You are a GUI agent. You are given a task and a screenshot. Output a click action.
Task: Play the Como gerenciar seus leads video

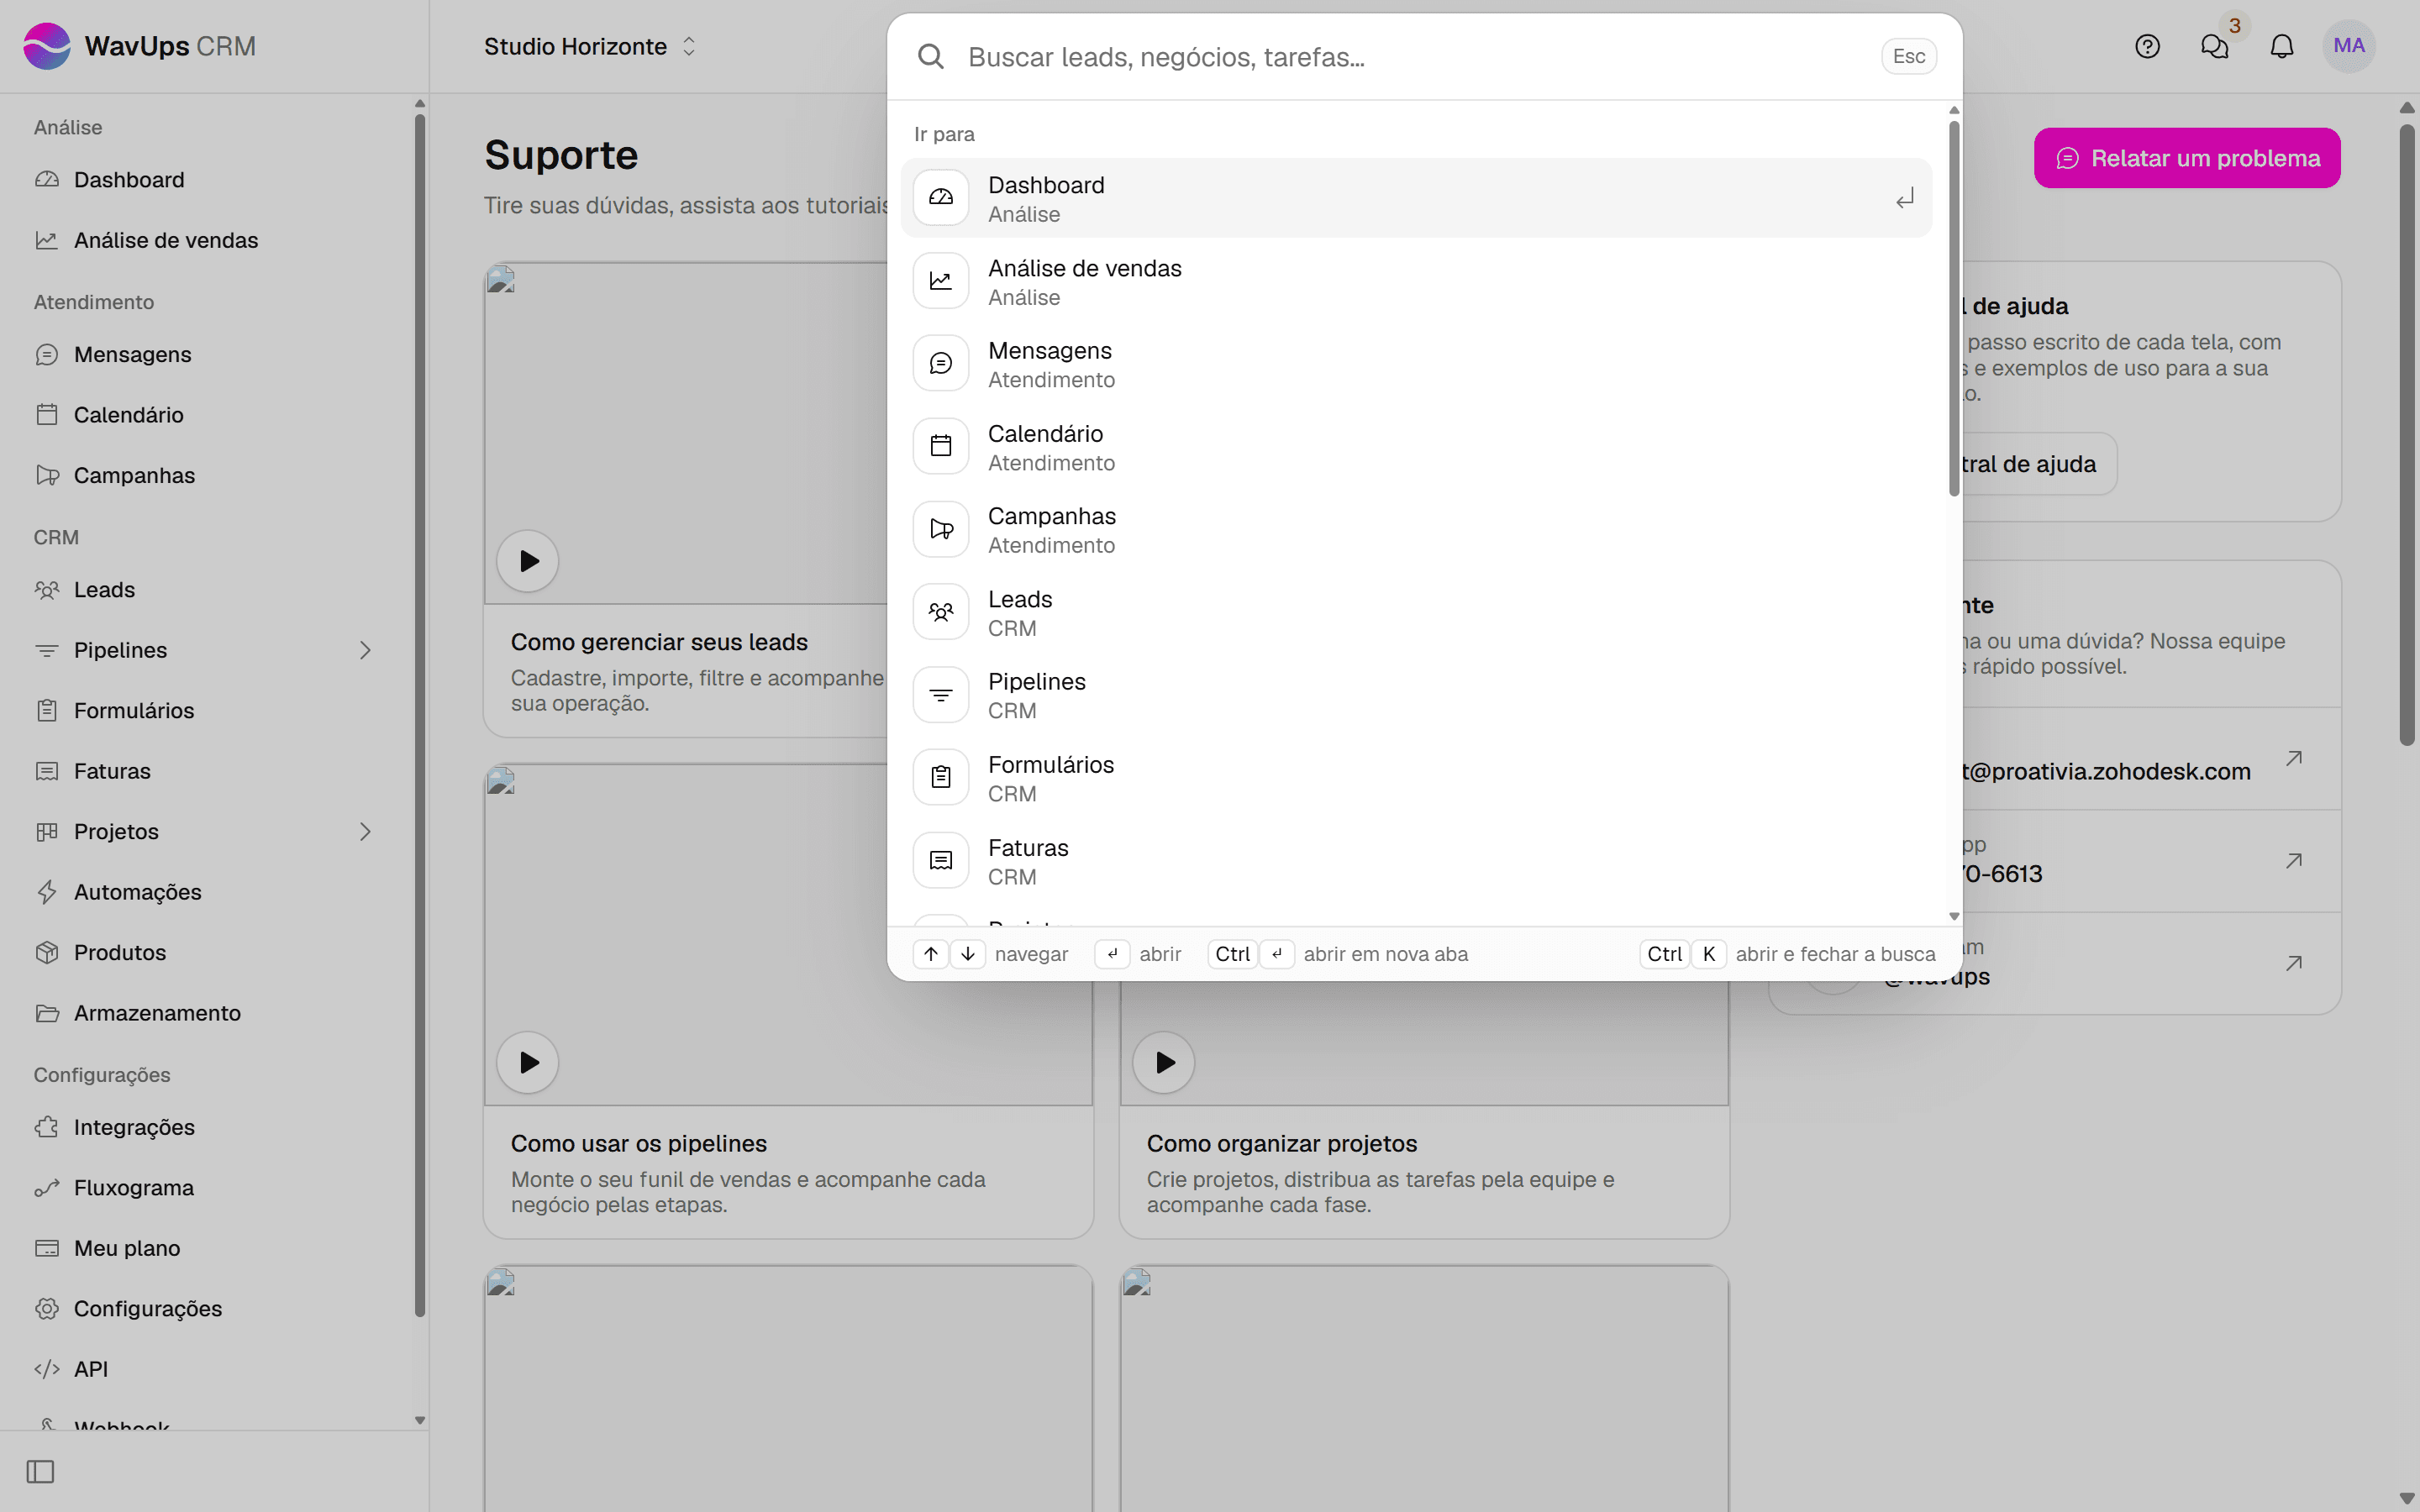[528, 561]
